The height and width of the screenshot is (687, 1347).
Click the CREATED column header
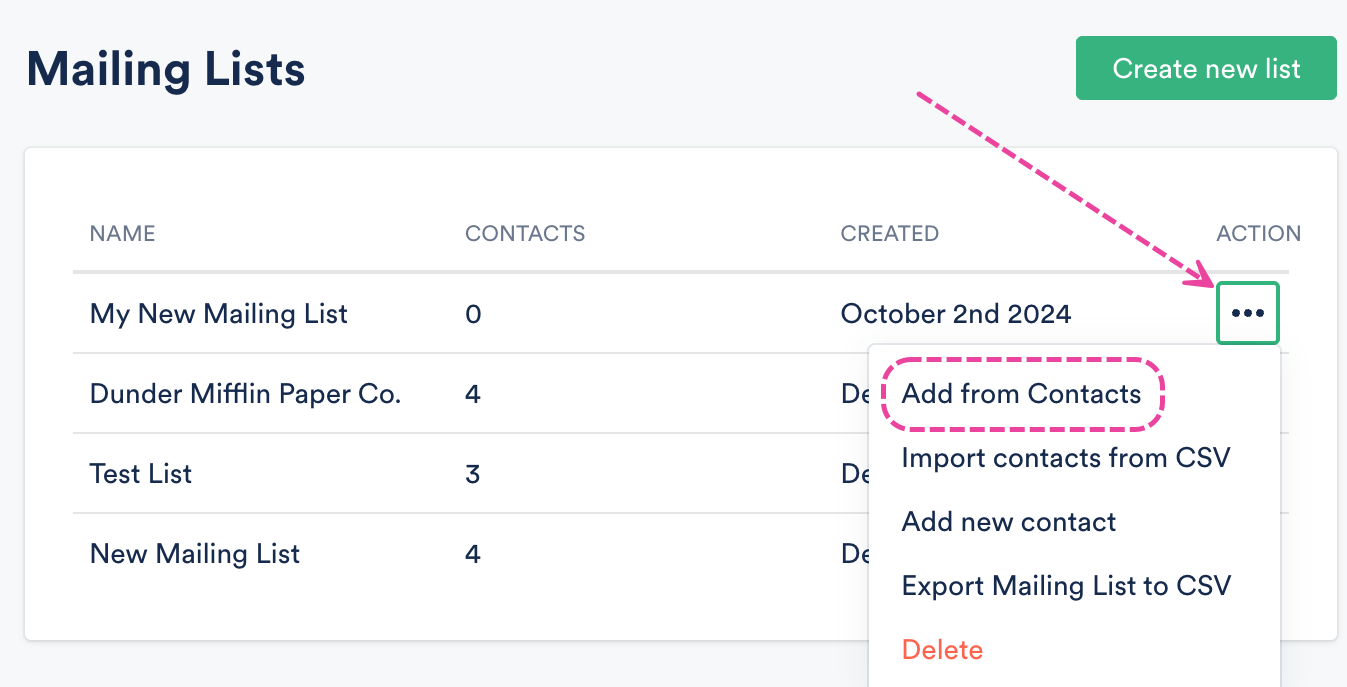pyautogui.click(x=889, y=234)
